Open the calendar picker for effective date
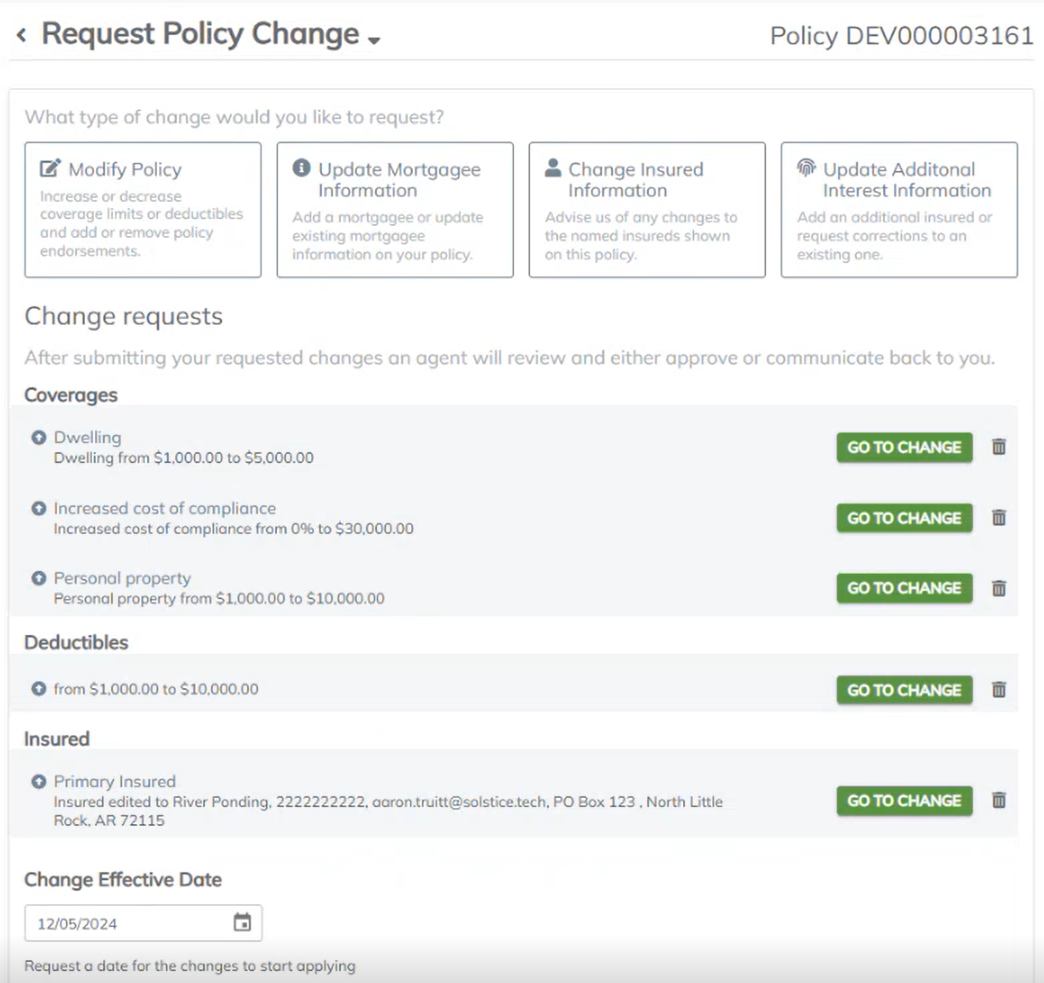Image resolution: width=1044 pixels, height=983 pixels. pyautogui.click(x=242, y=923)
